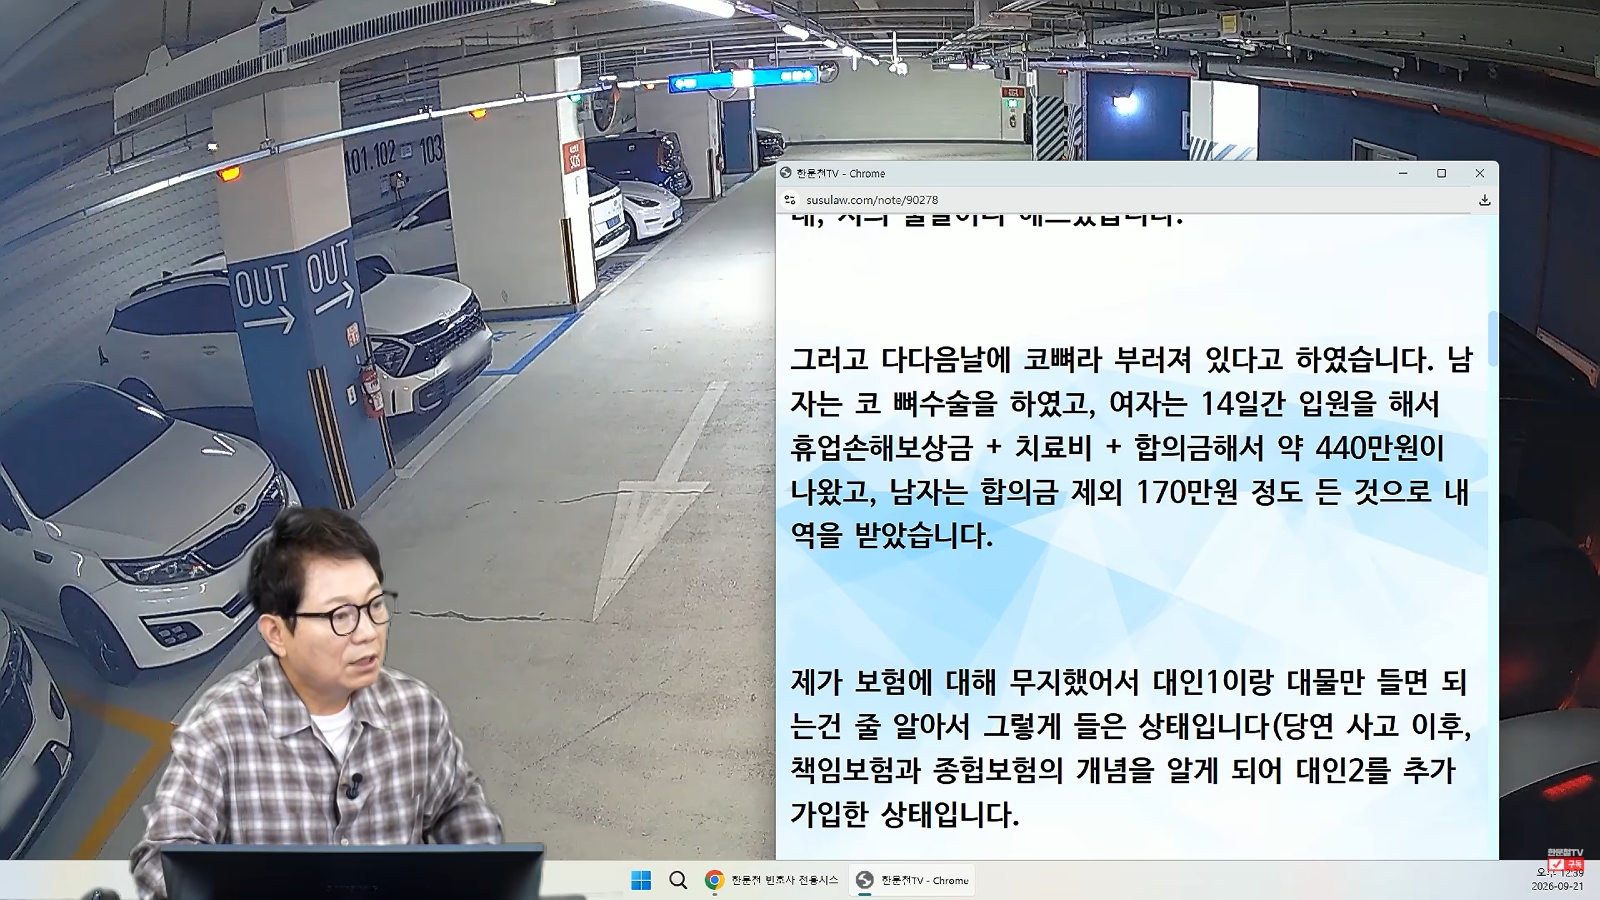Click text "가입한 상태입니다."
The height and width of the screenshot is (900, 1600).
[x=905, y=814]
